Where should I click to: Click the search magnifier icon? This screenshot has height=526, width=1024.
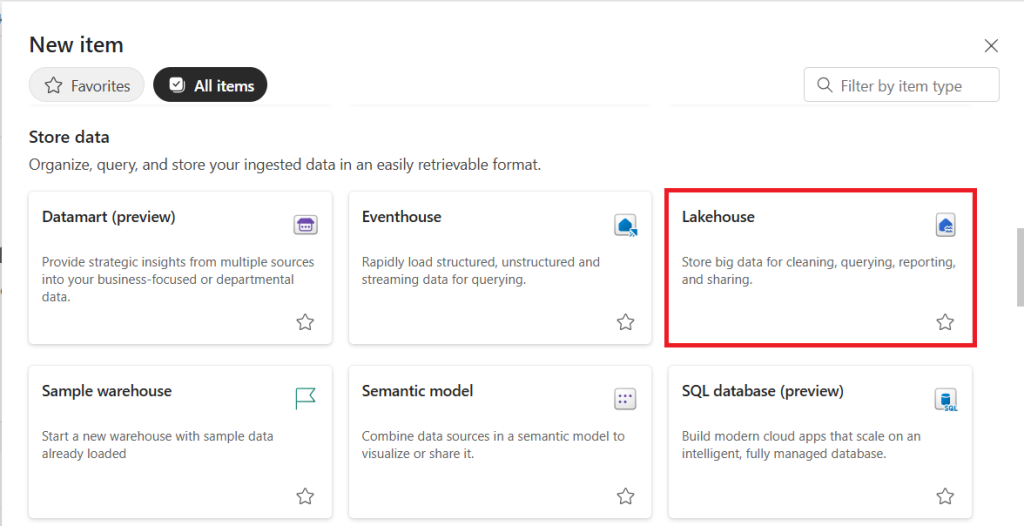(x=825, y=86)
